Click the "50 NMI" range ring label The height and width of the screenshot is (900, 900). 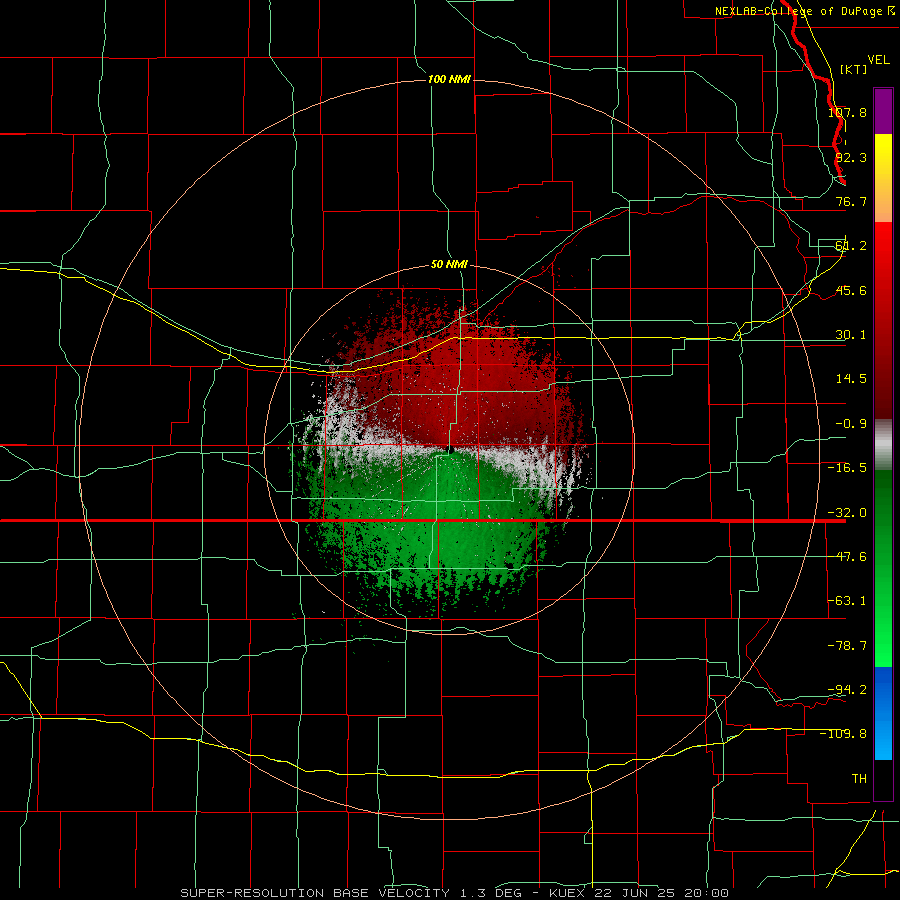click(449, 265)
